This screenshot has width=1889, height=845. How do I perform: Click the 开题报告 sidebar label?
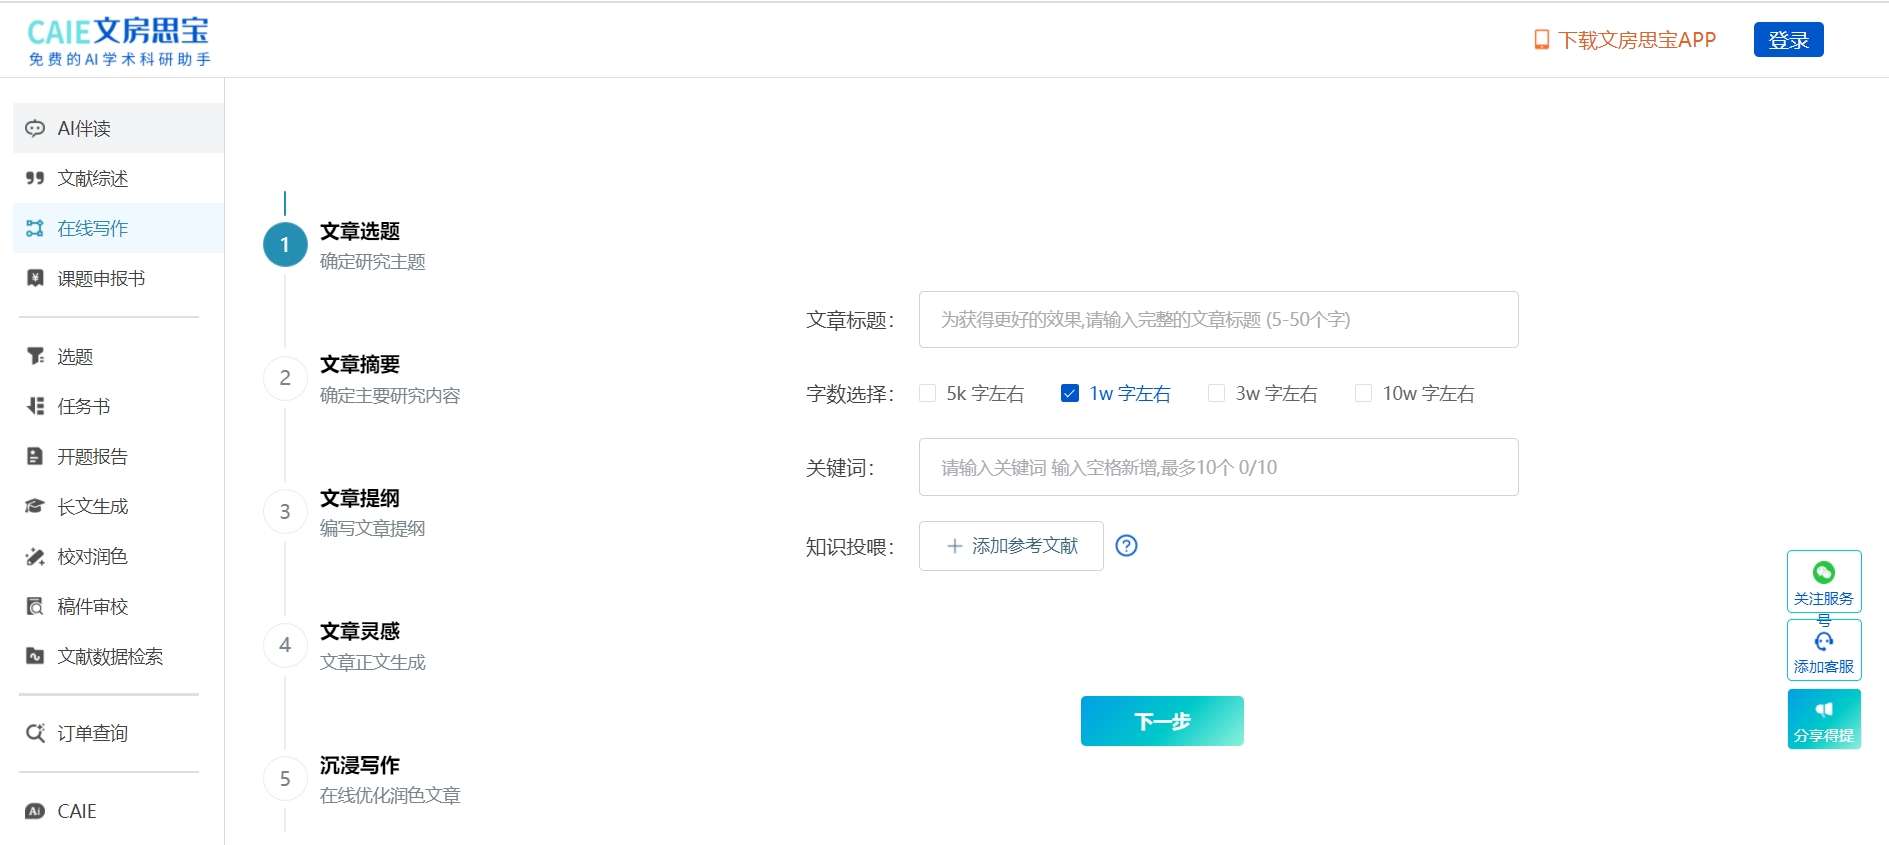coord(93,457)
